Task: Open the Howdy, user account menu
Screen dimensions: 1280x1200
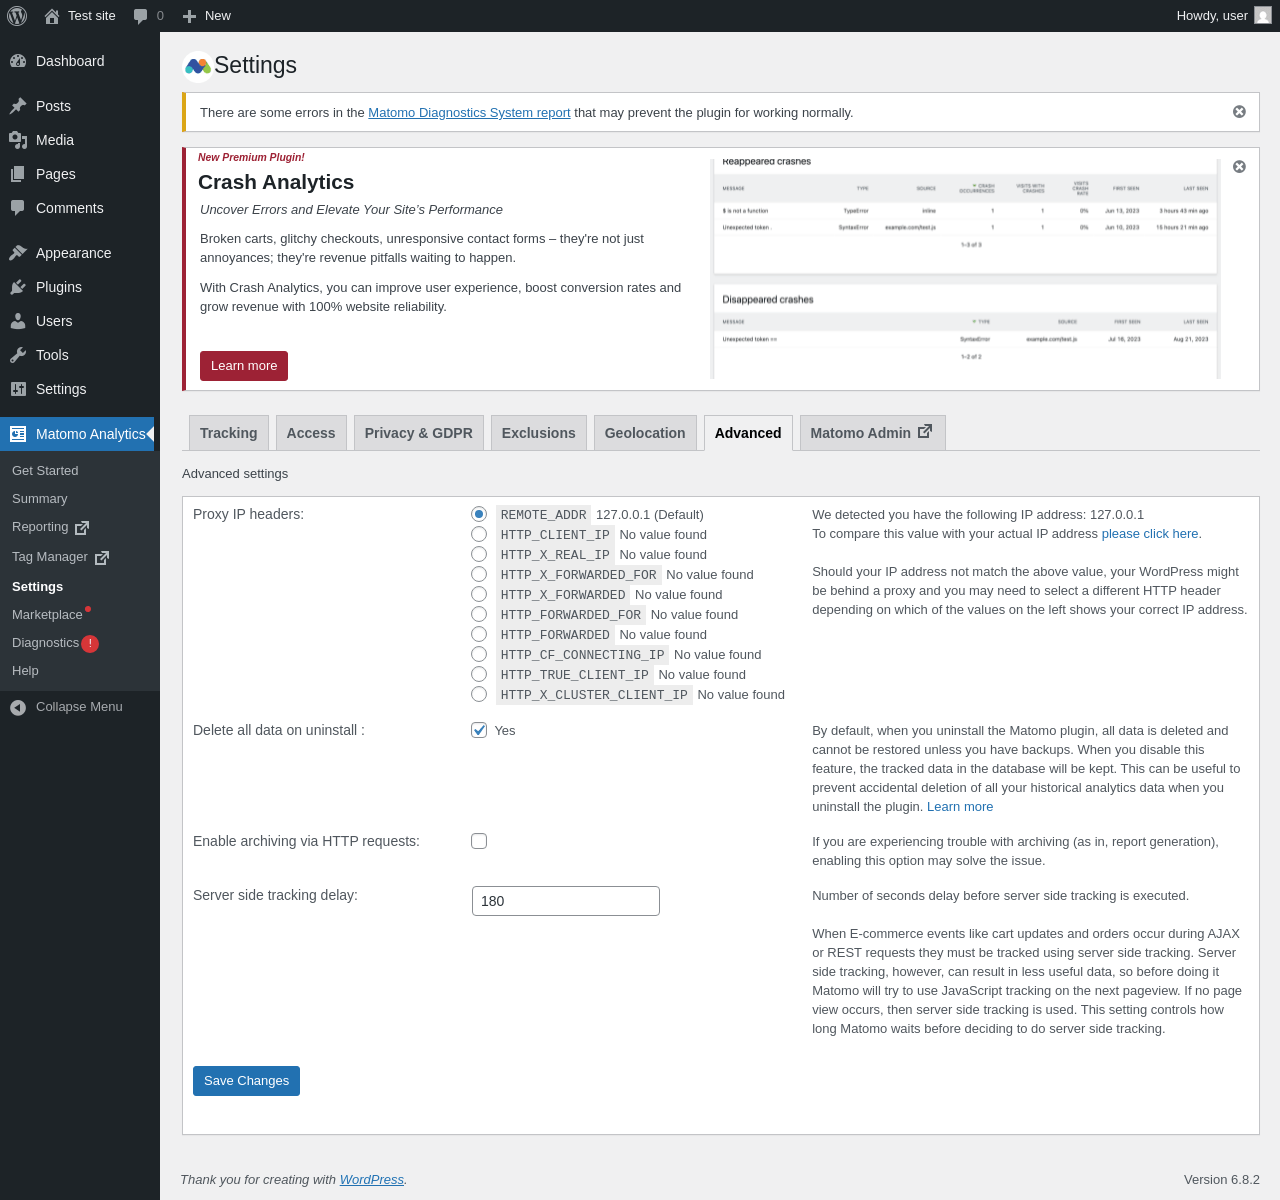Action: coord(1223,16)
